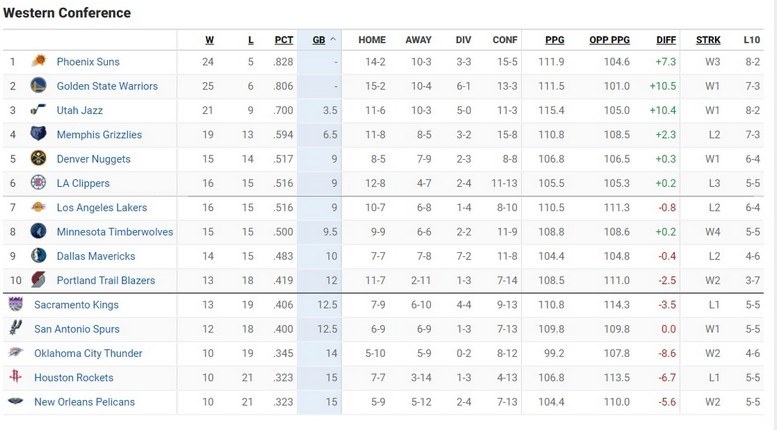The height and width of the screenshot is (430, 777).
Task: Toggle sort arrow on GB column
Action: [333, 40]
